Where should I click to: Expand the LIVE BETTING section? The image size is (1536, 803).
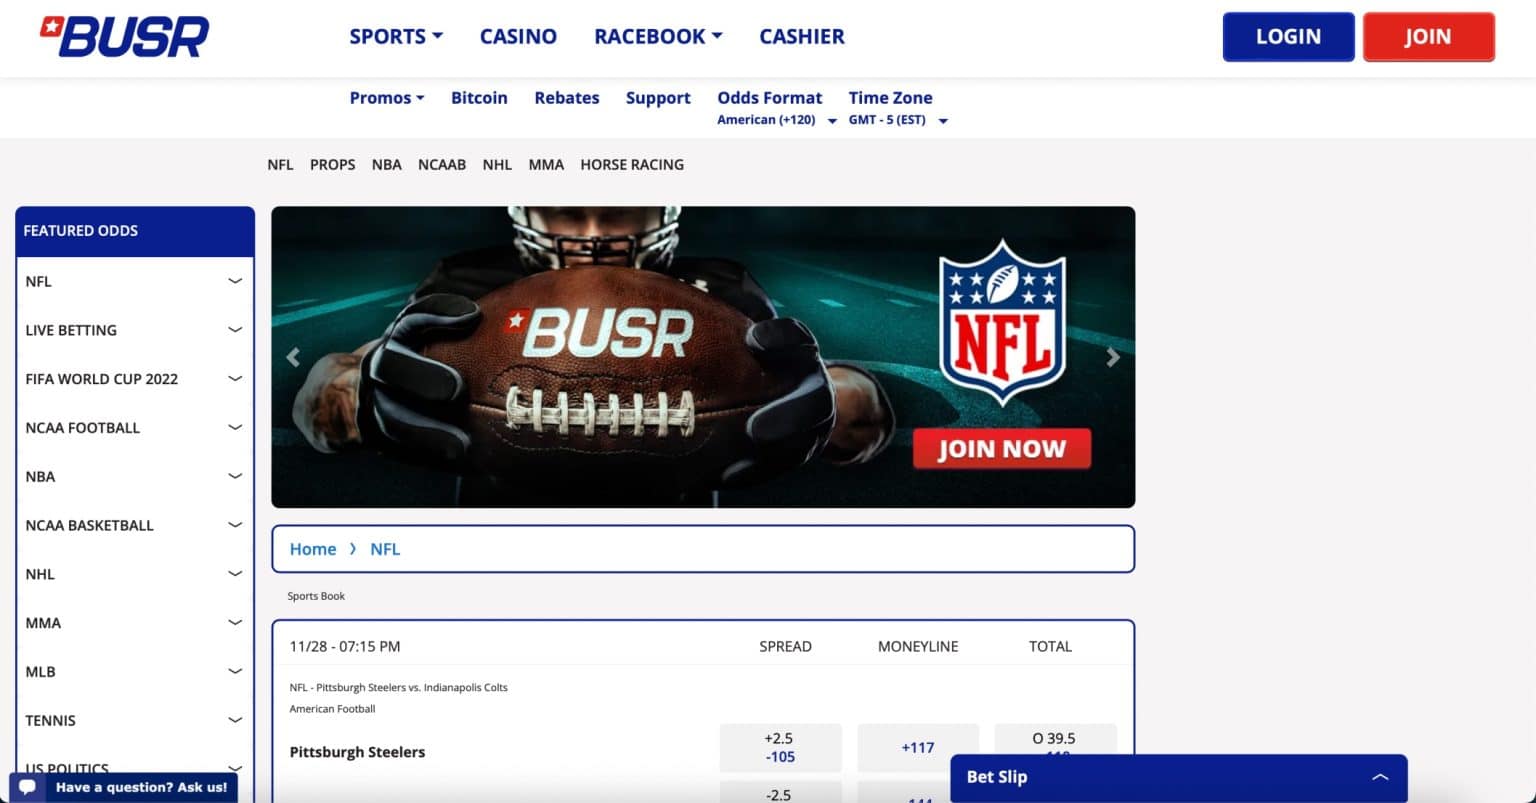coord(235,329)
